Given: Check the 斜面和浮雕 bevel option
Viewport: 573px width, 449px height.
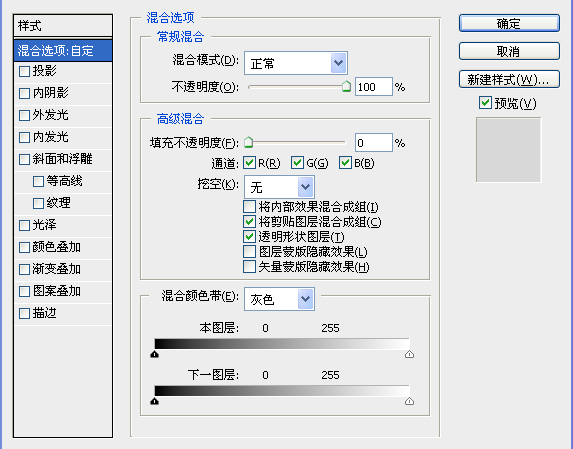Looking at the screenshot, I should (x=24, y=159).
